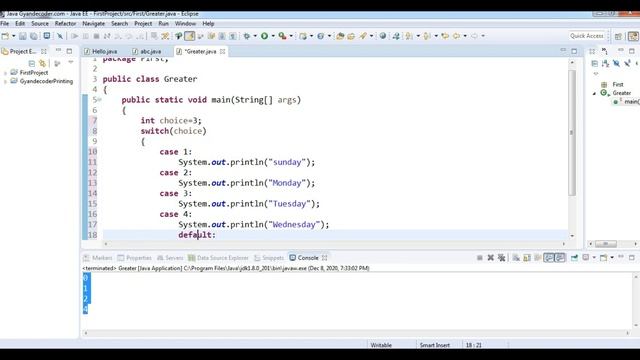The height and width of the screenshot is (360, 640).
Task: Select FirstProject in Project Explorer
Action: point(34,73)
